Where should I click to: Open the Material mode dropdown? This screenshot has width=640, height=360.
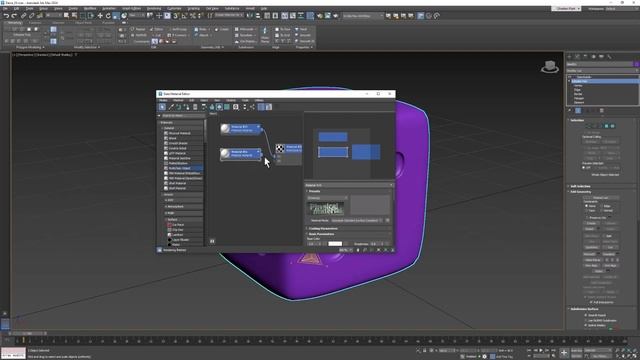pos(357,220)
